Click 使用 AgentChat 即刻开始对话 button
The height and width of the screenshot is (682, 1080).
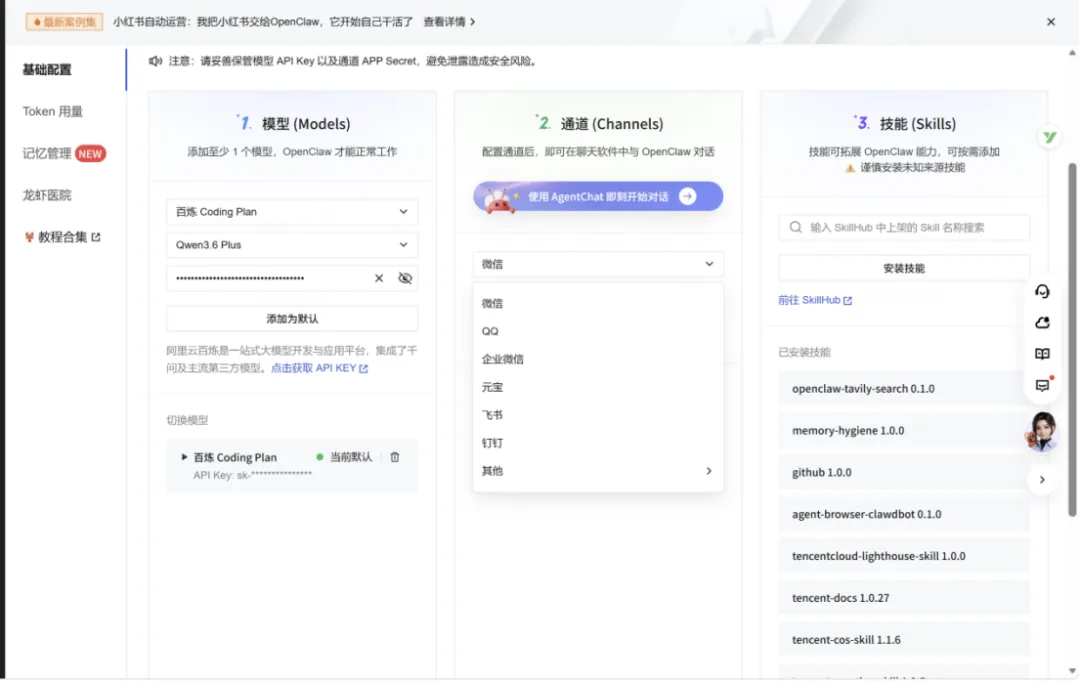[598, 197]
